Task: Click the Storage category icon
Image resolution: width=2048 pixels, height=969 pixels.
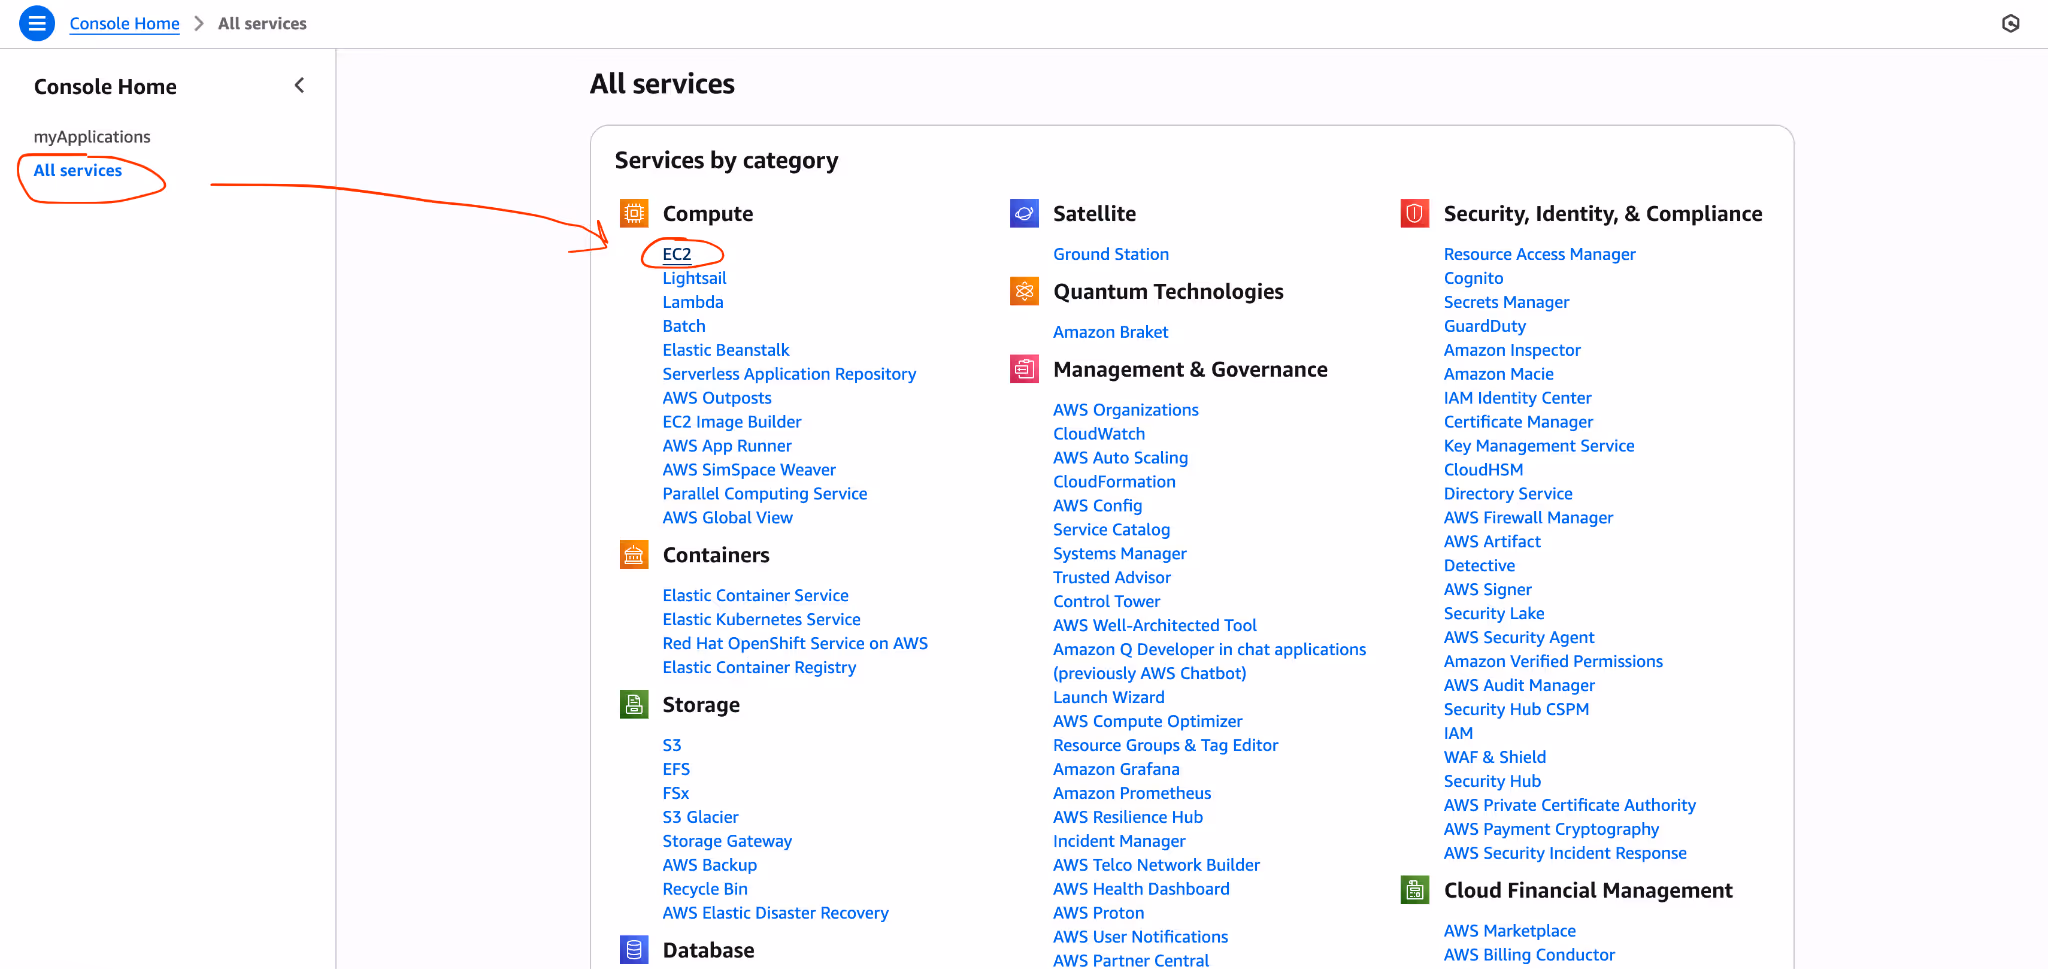Action: coord(634,704)
